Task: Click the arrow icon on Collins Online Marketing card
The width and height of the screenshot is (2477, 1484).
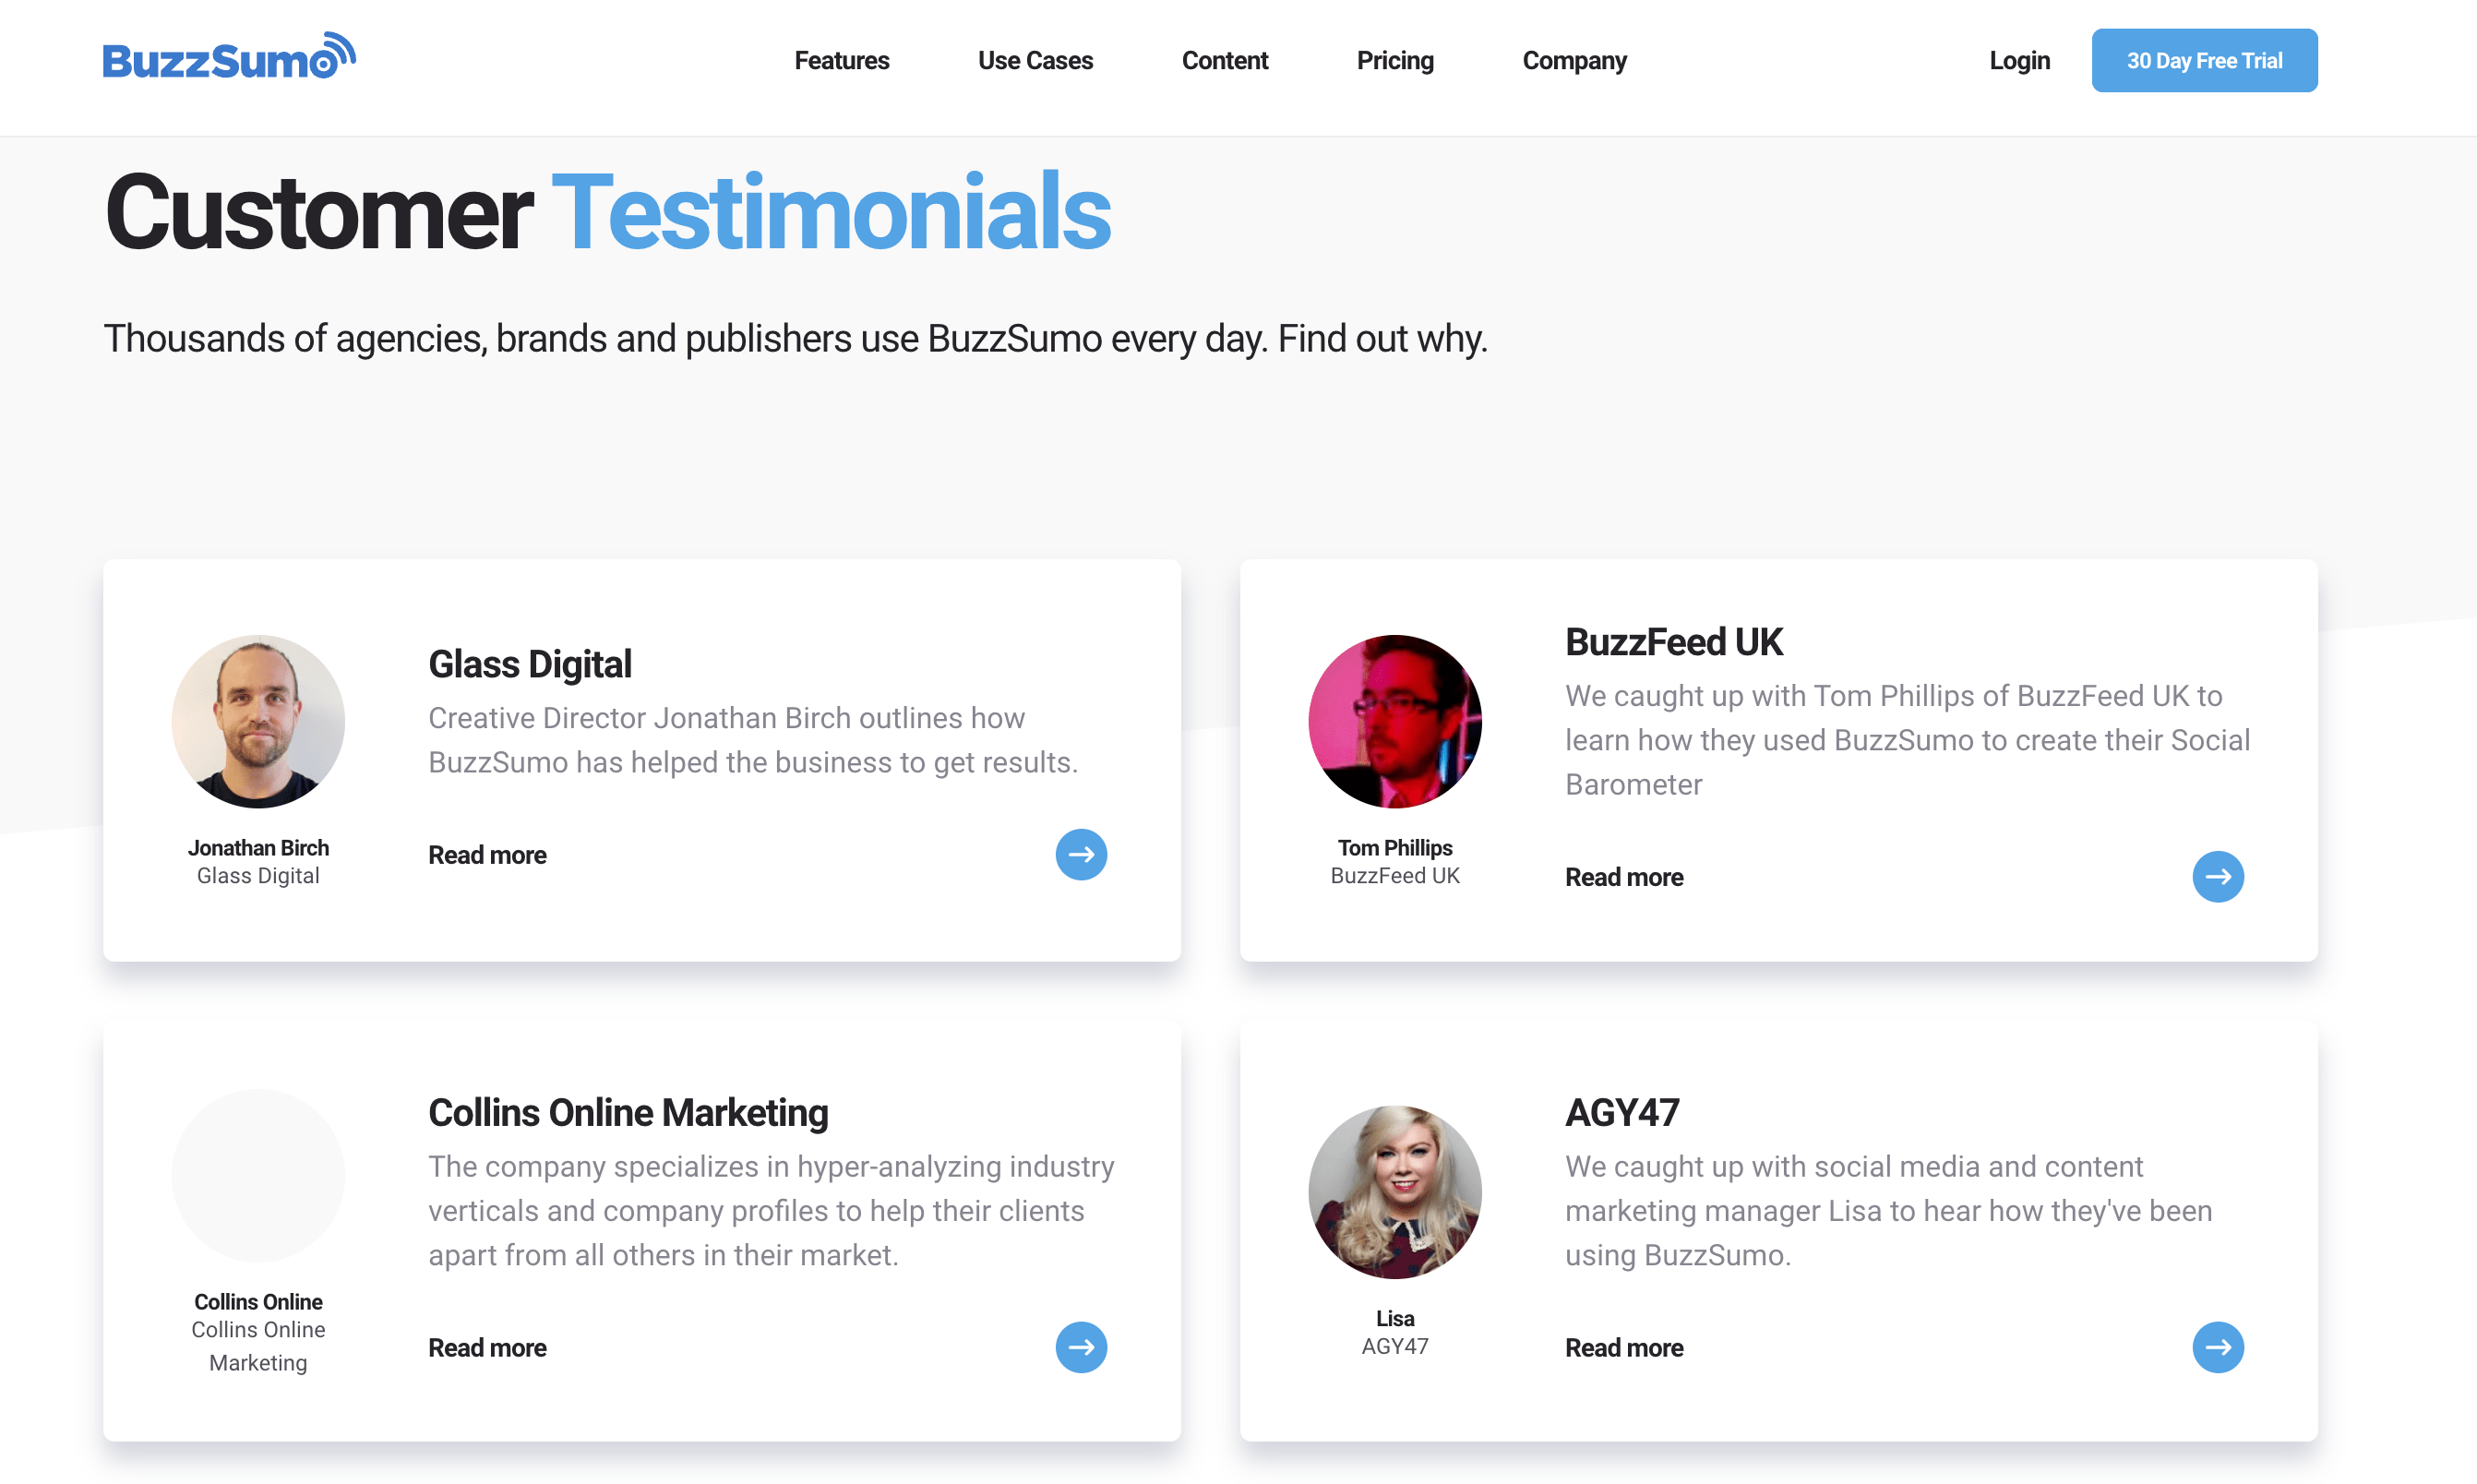Action: (1082, 1346)
